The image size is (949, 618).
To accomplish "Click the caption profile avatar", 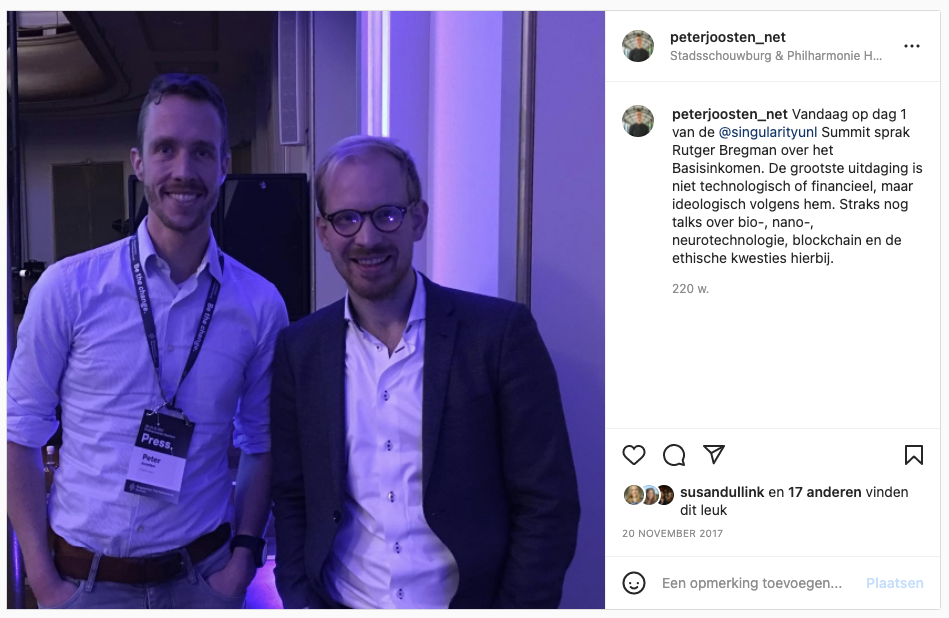I will [638, 121].
